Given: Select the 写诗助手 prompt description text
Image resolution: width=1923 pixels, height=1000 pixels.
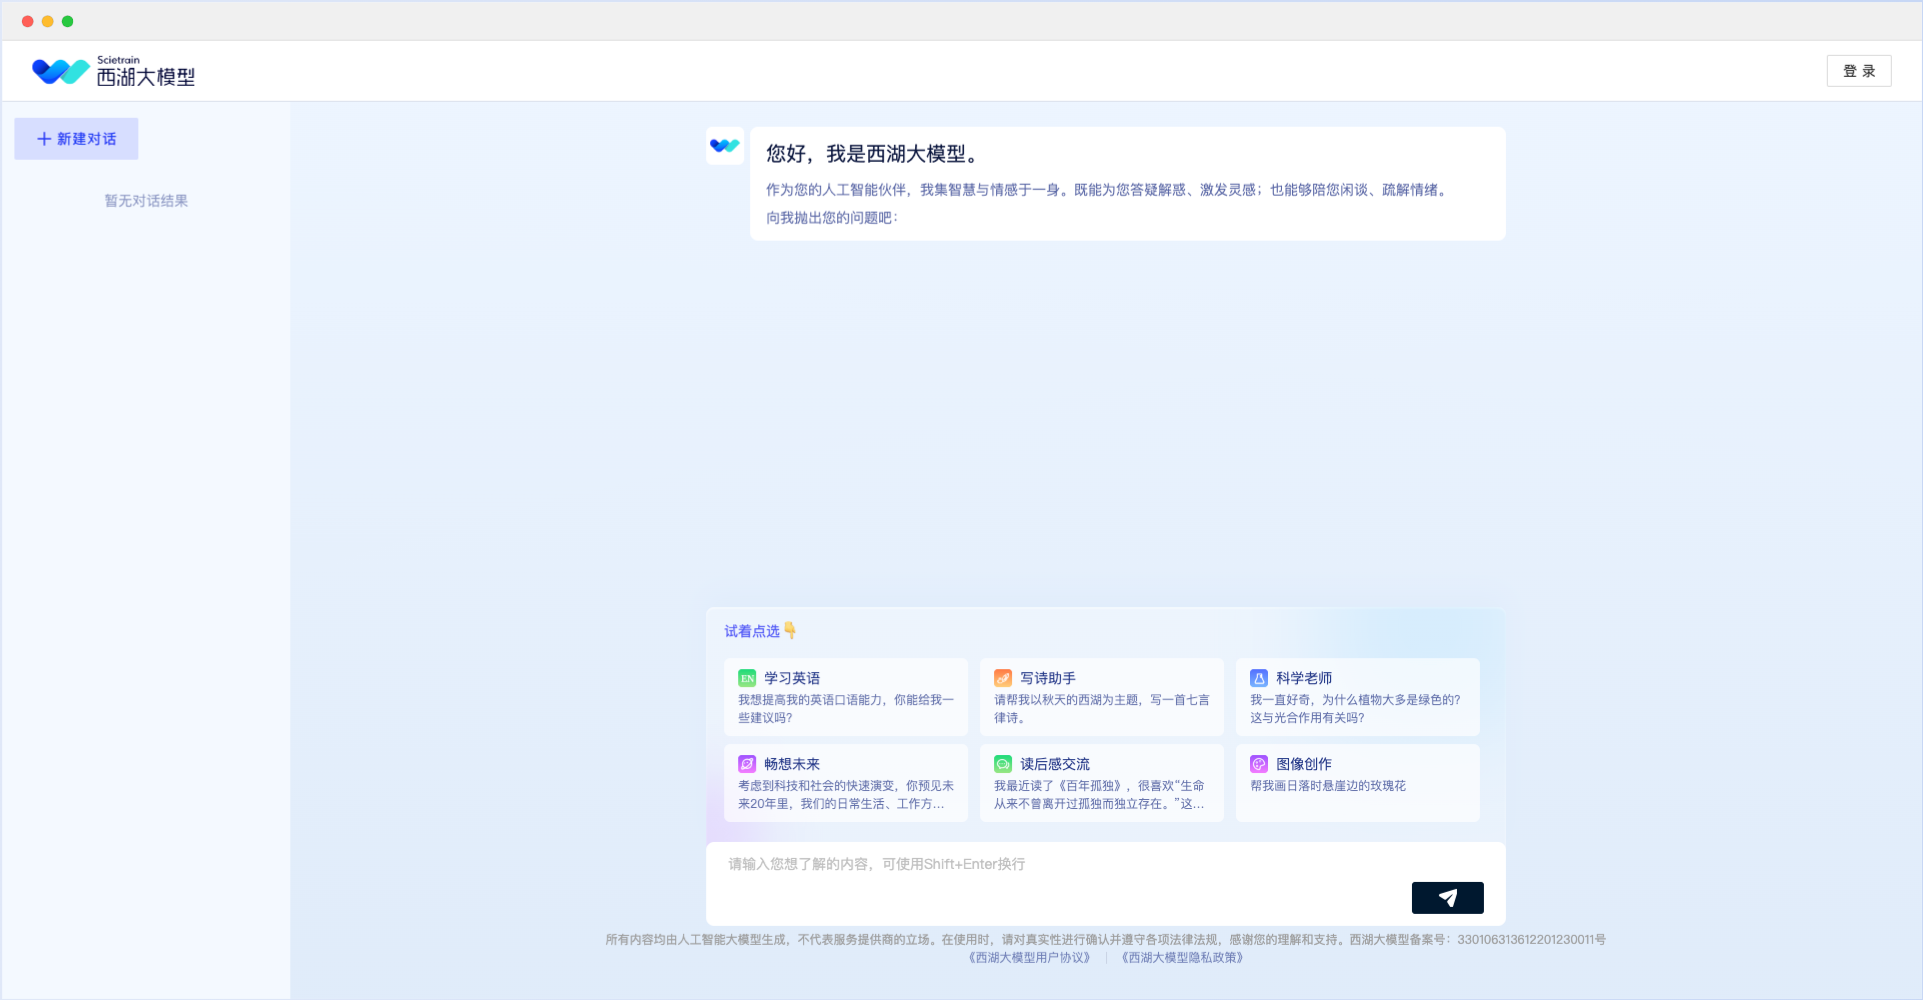Looking at the screenshot, I should [x=1101, y=709].
